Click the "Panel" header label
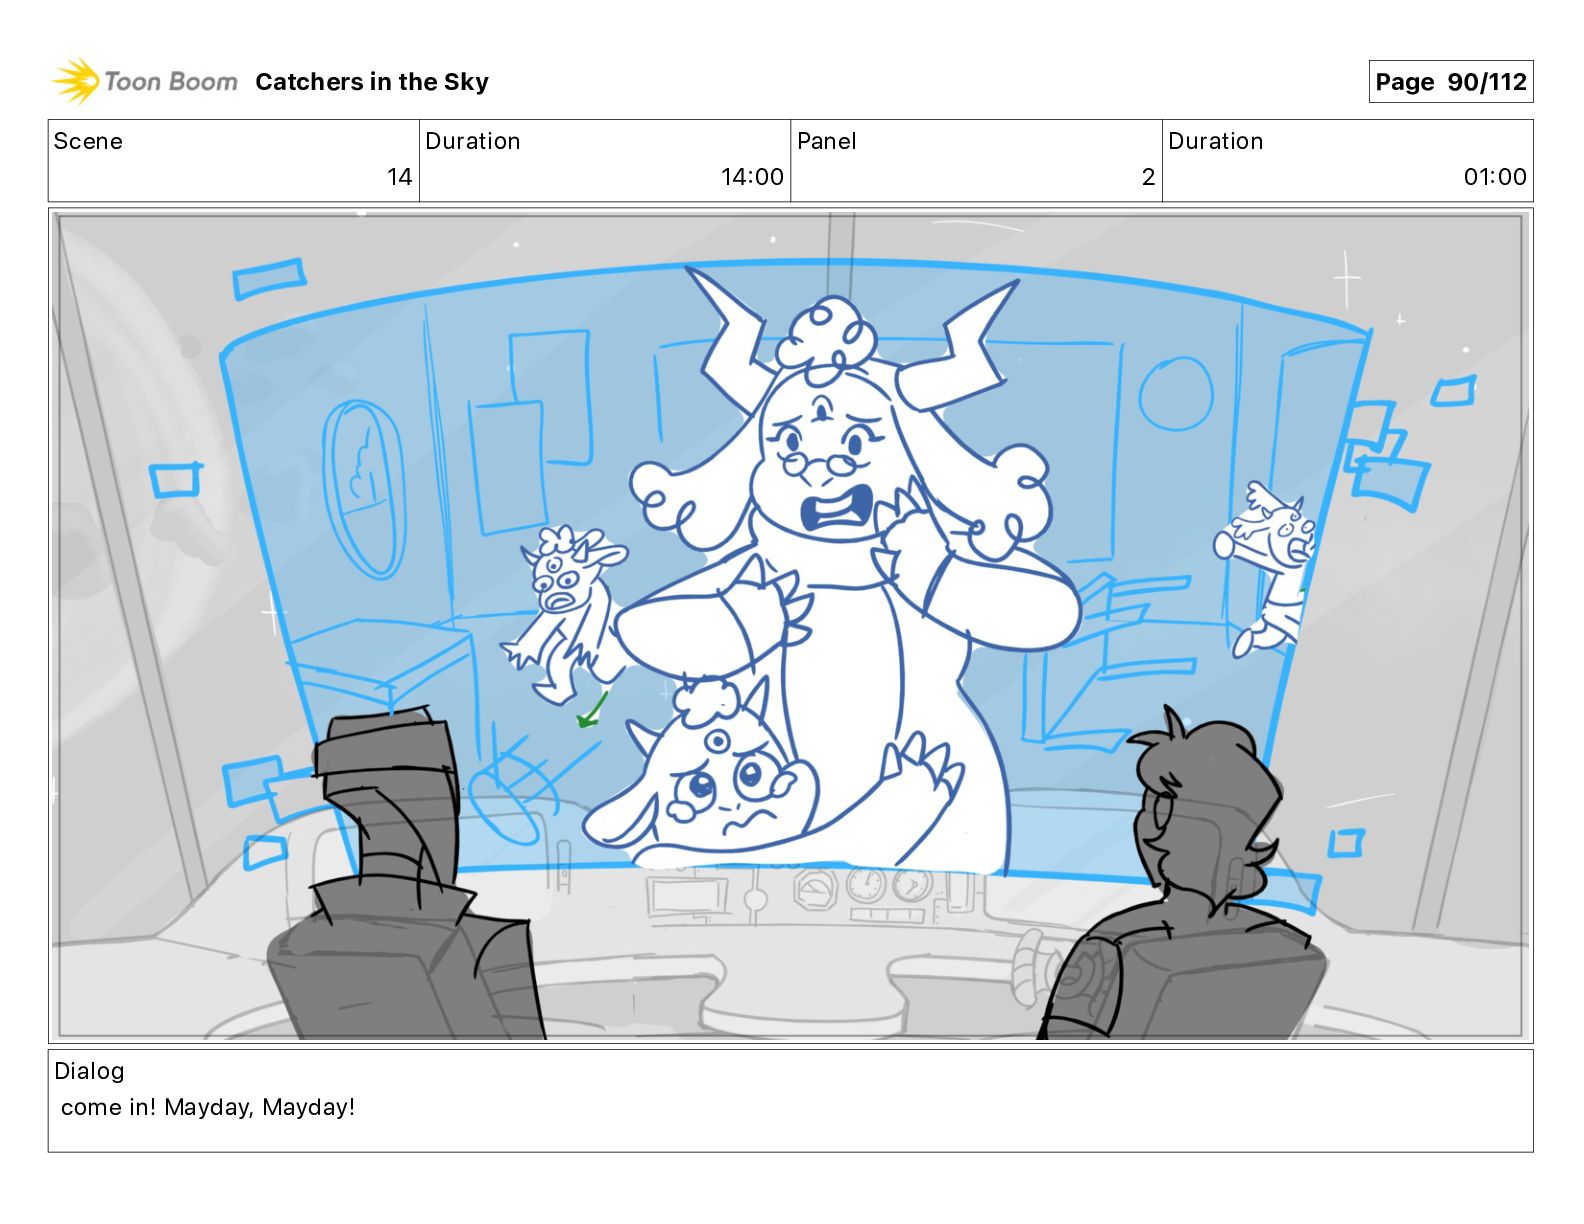 pyautogui.click(x=827, y=141)
